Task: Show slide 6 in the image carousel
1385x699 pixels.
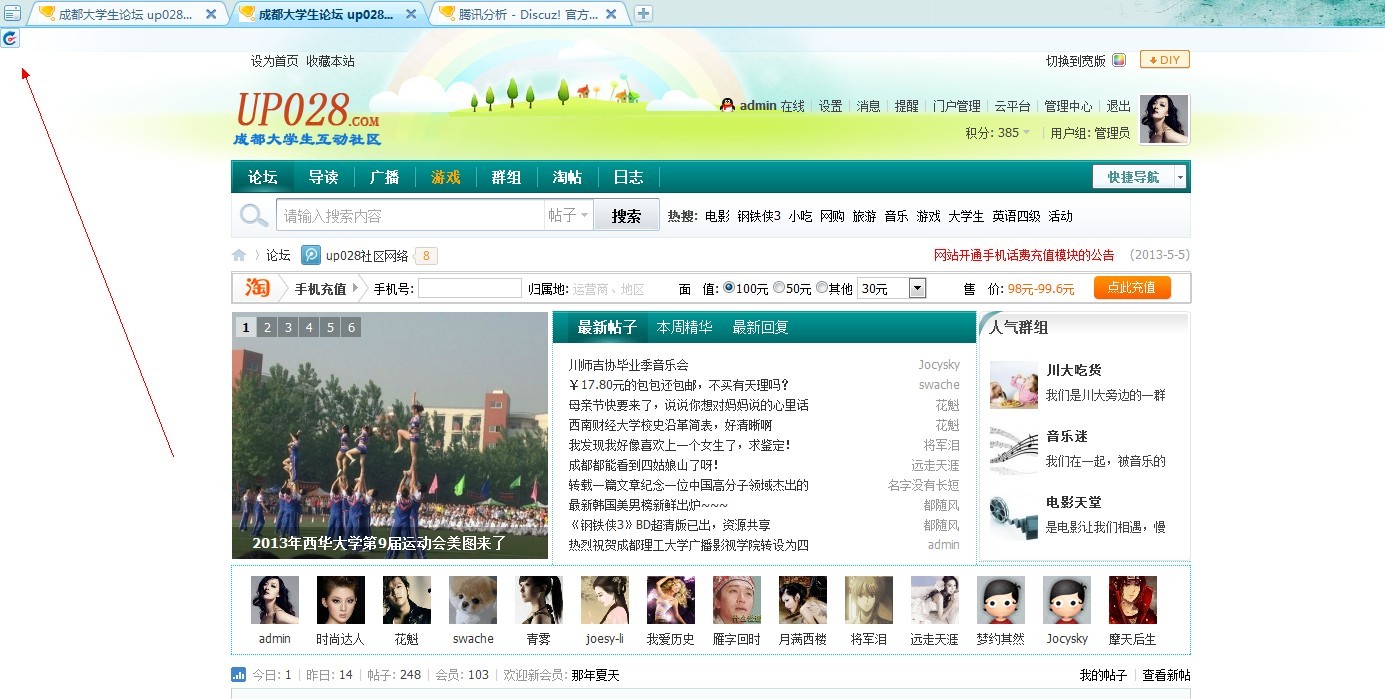Action: (351, 327)
